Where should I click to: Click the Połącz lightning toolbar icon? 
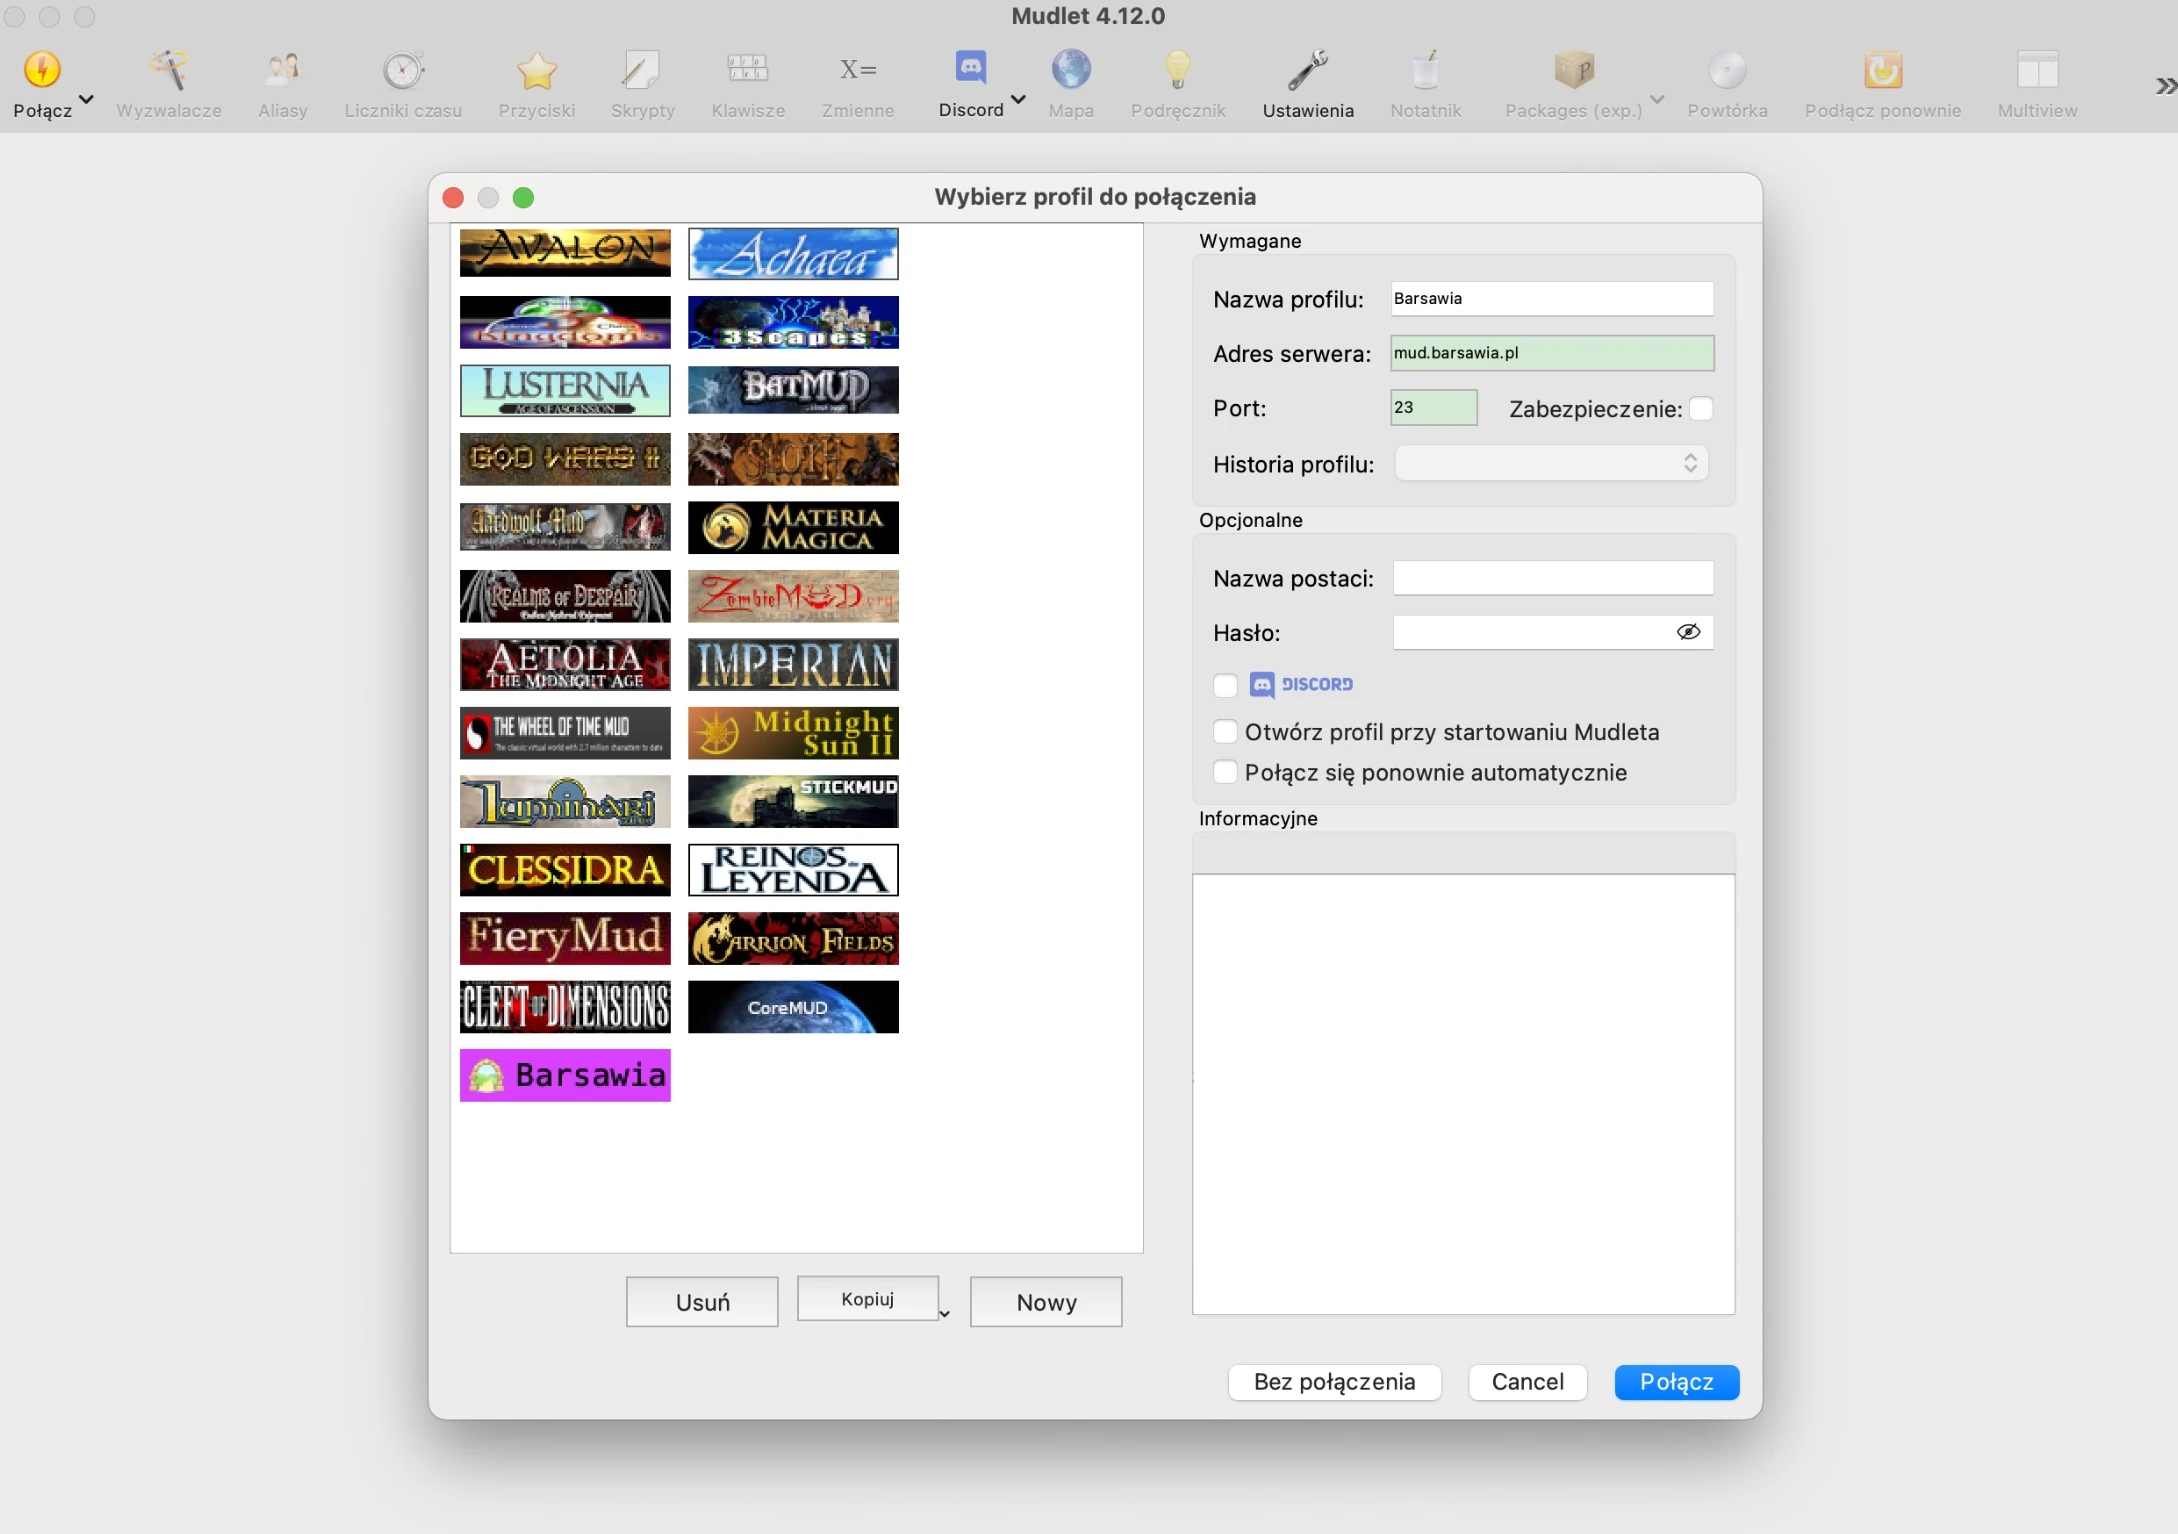tap(42, 70)
